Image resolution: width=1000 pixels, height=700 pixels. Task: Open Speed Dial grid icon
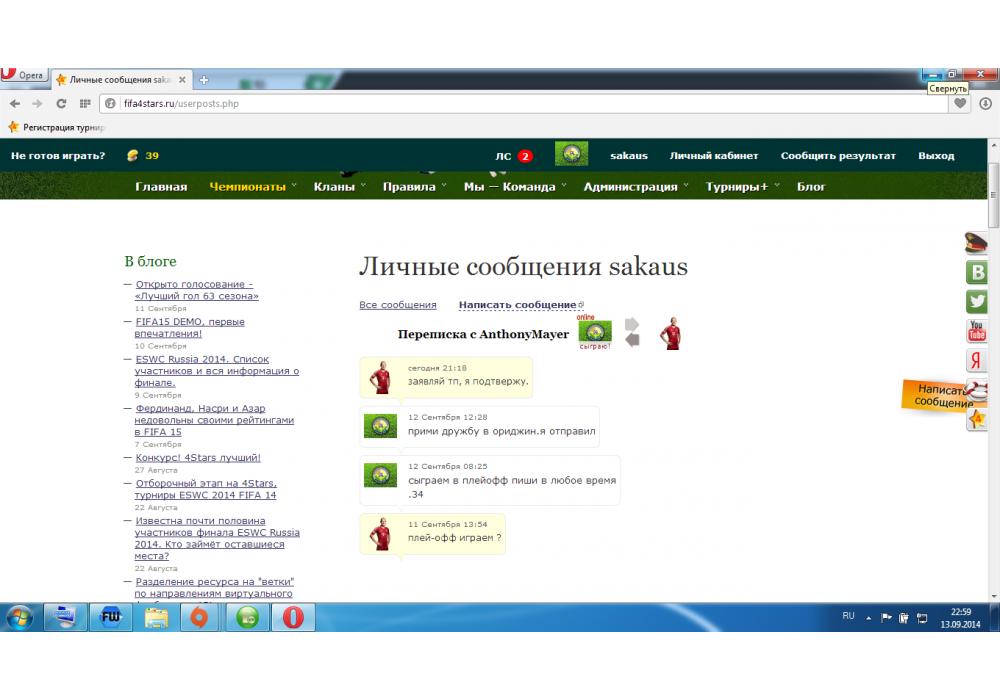pyautogui.click(x=85, y=103)
